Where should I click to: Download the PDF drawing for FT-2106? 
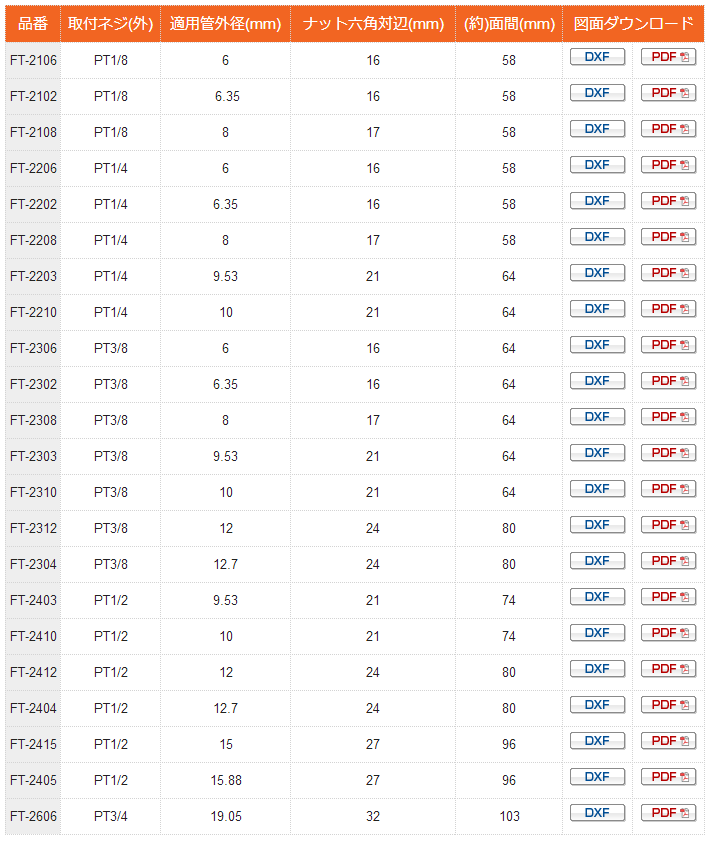(x=669, y=57)
